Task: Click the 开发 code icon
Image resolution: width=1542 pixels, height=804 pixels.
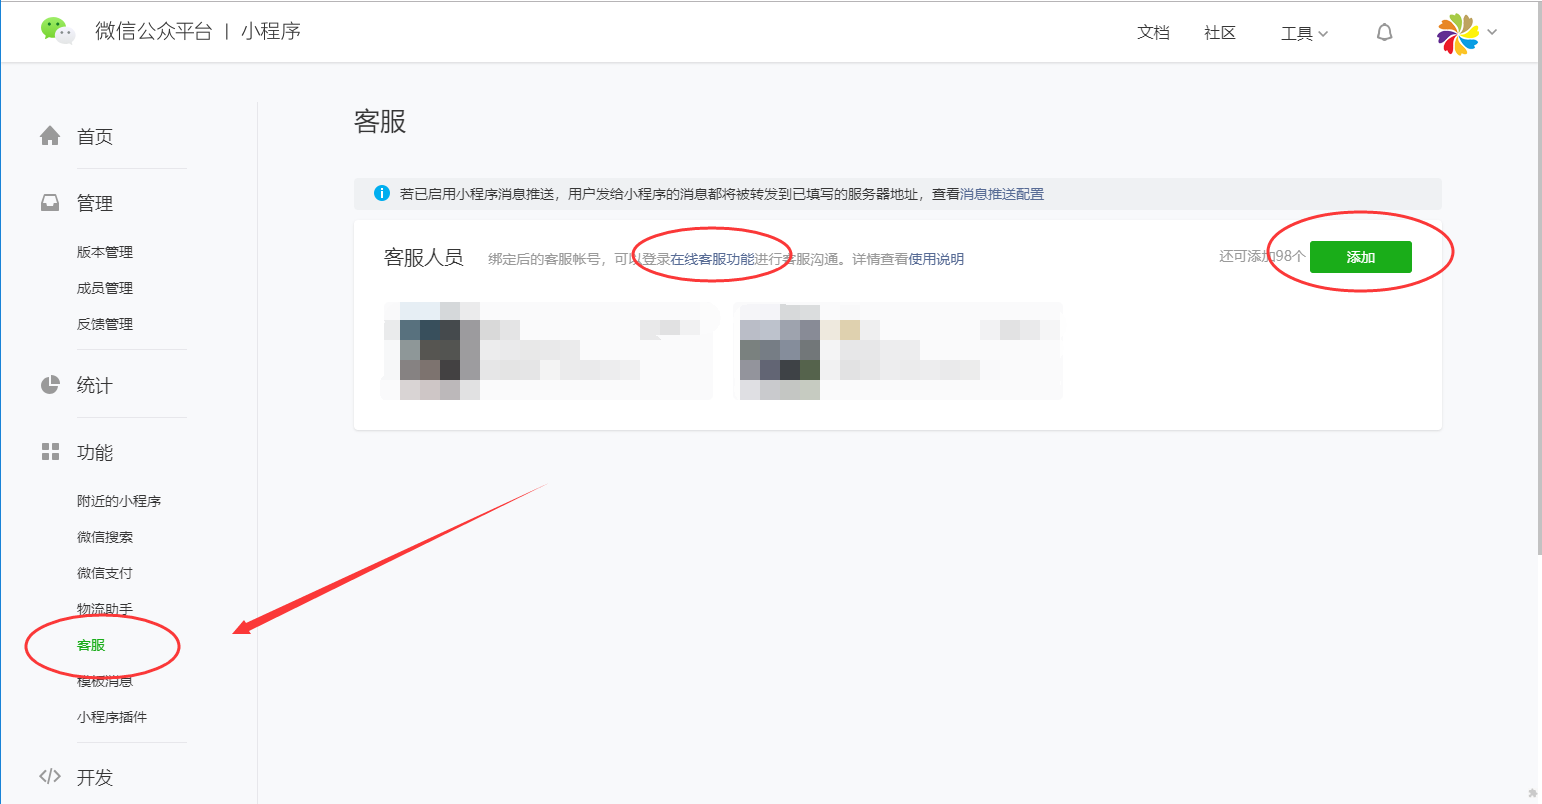Action: tap(50, 776)
